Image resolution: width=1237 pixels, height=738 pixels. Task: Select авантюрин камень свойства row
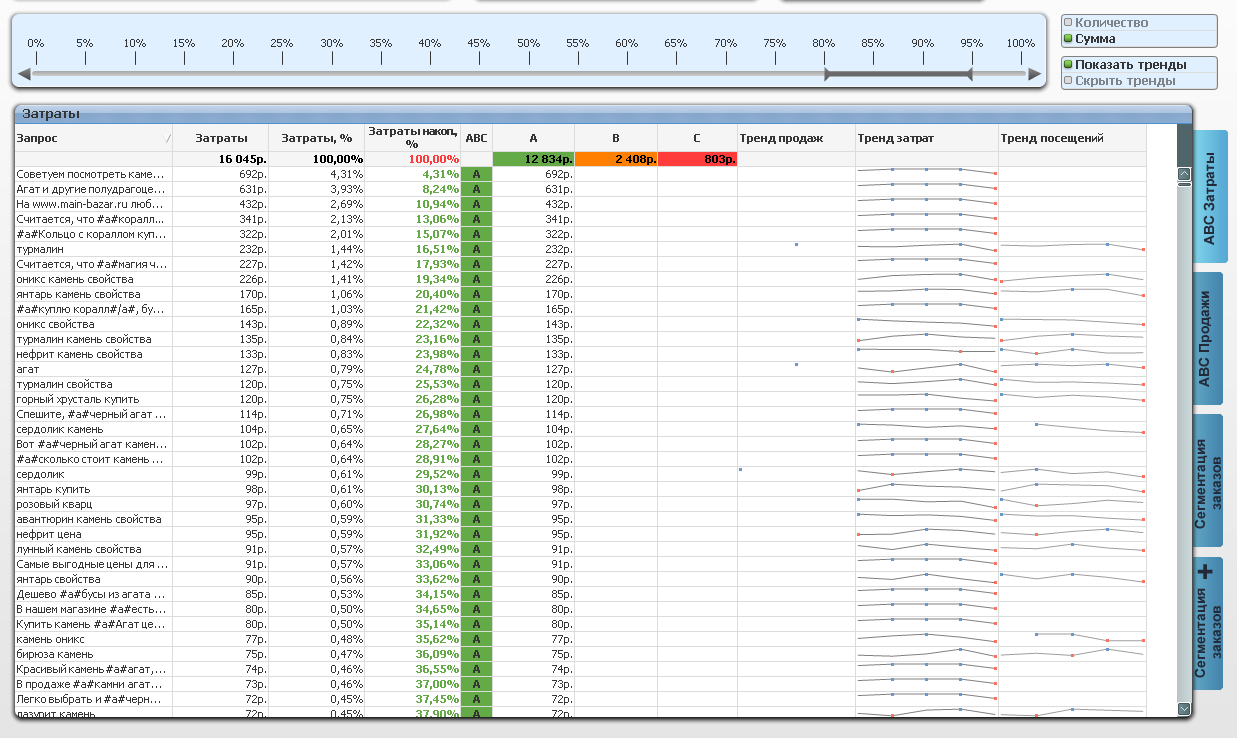coord(93,519)
